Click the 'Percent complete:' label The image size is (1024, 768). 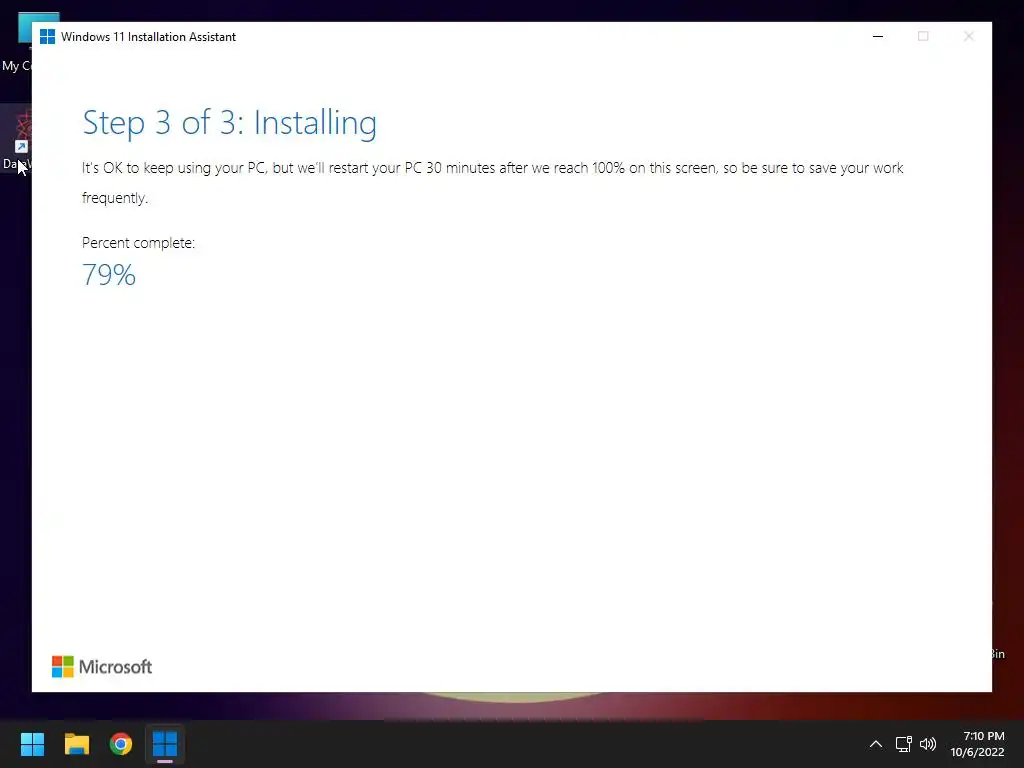138,243
